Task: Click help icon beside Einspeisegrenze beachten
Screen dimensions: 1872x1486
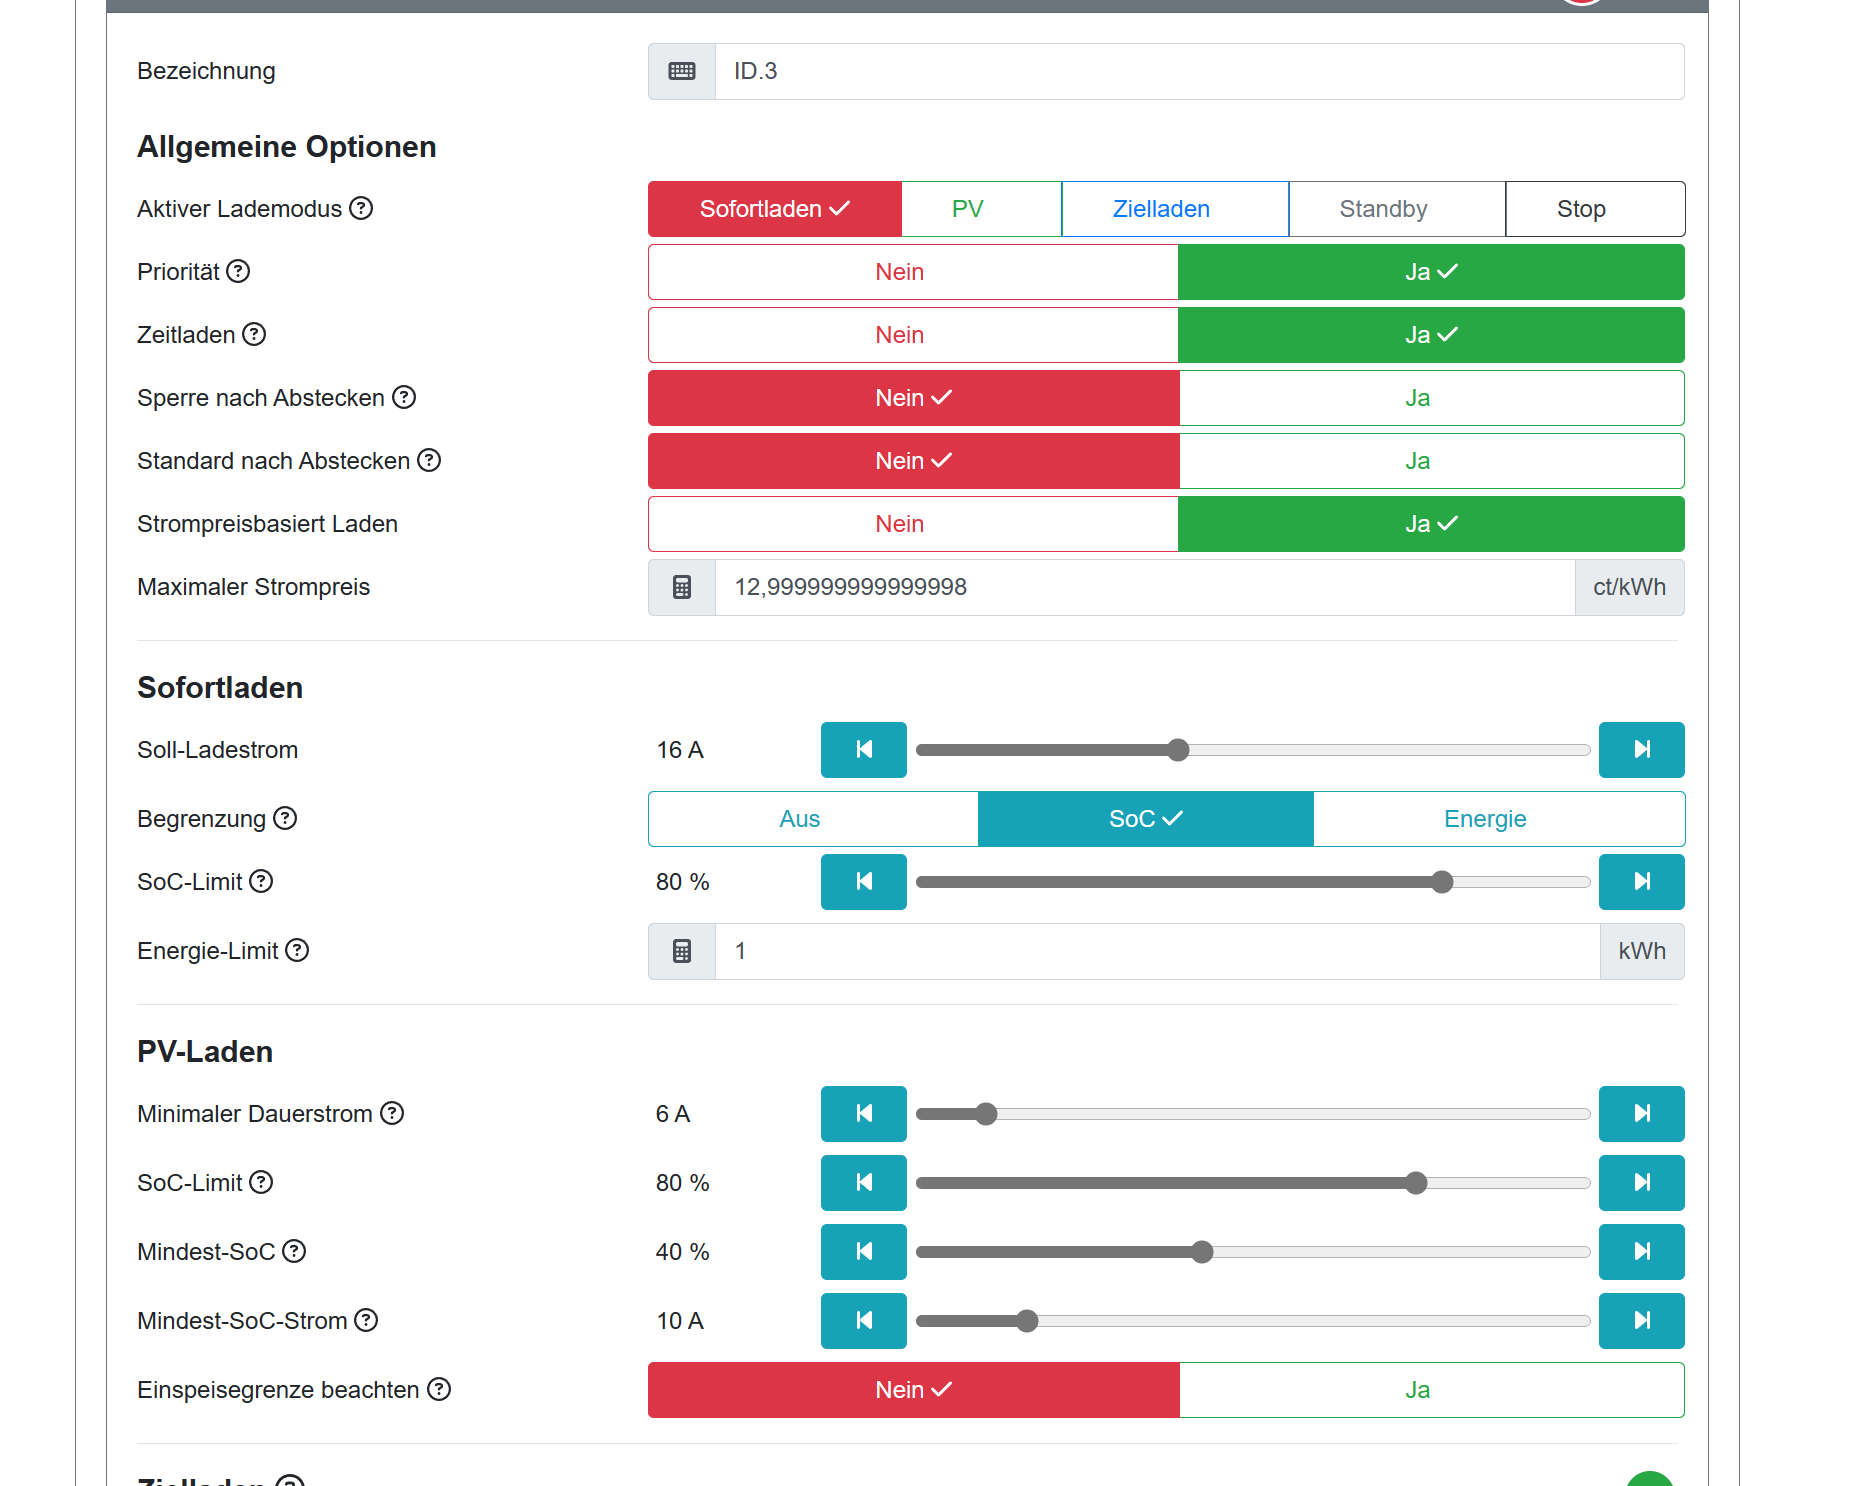Action: click(439, 1389)
